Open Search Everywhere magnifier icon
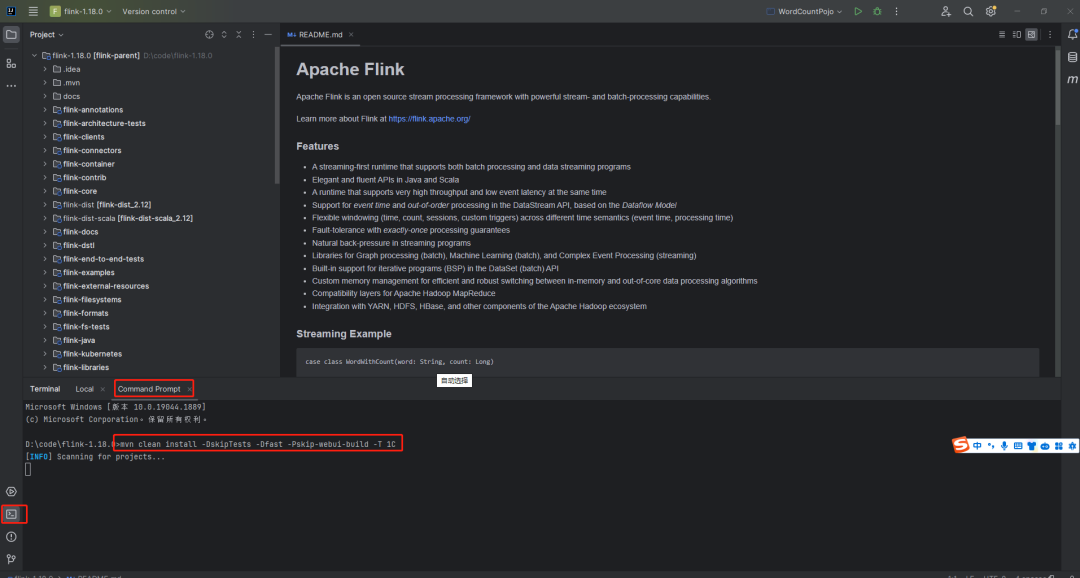This screenshot has height=578, width=1080. 968,11
